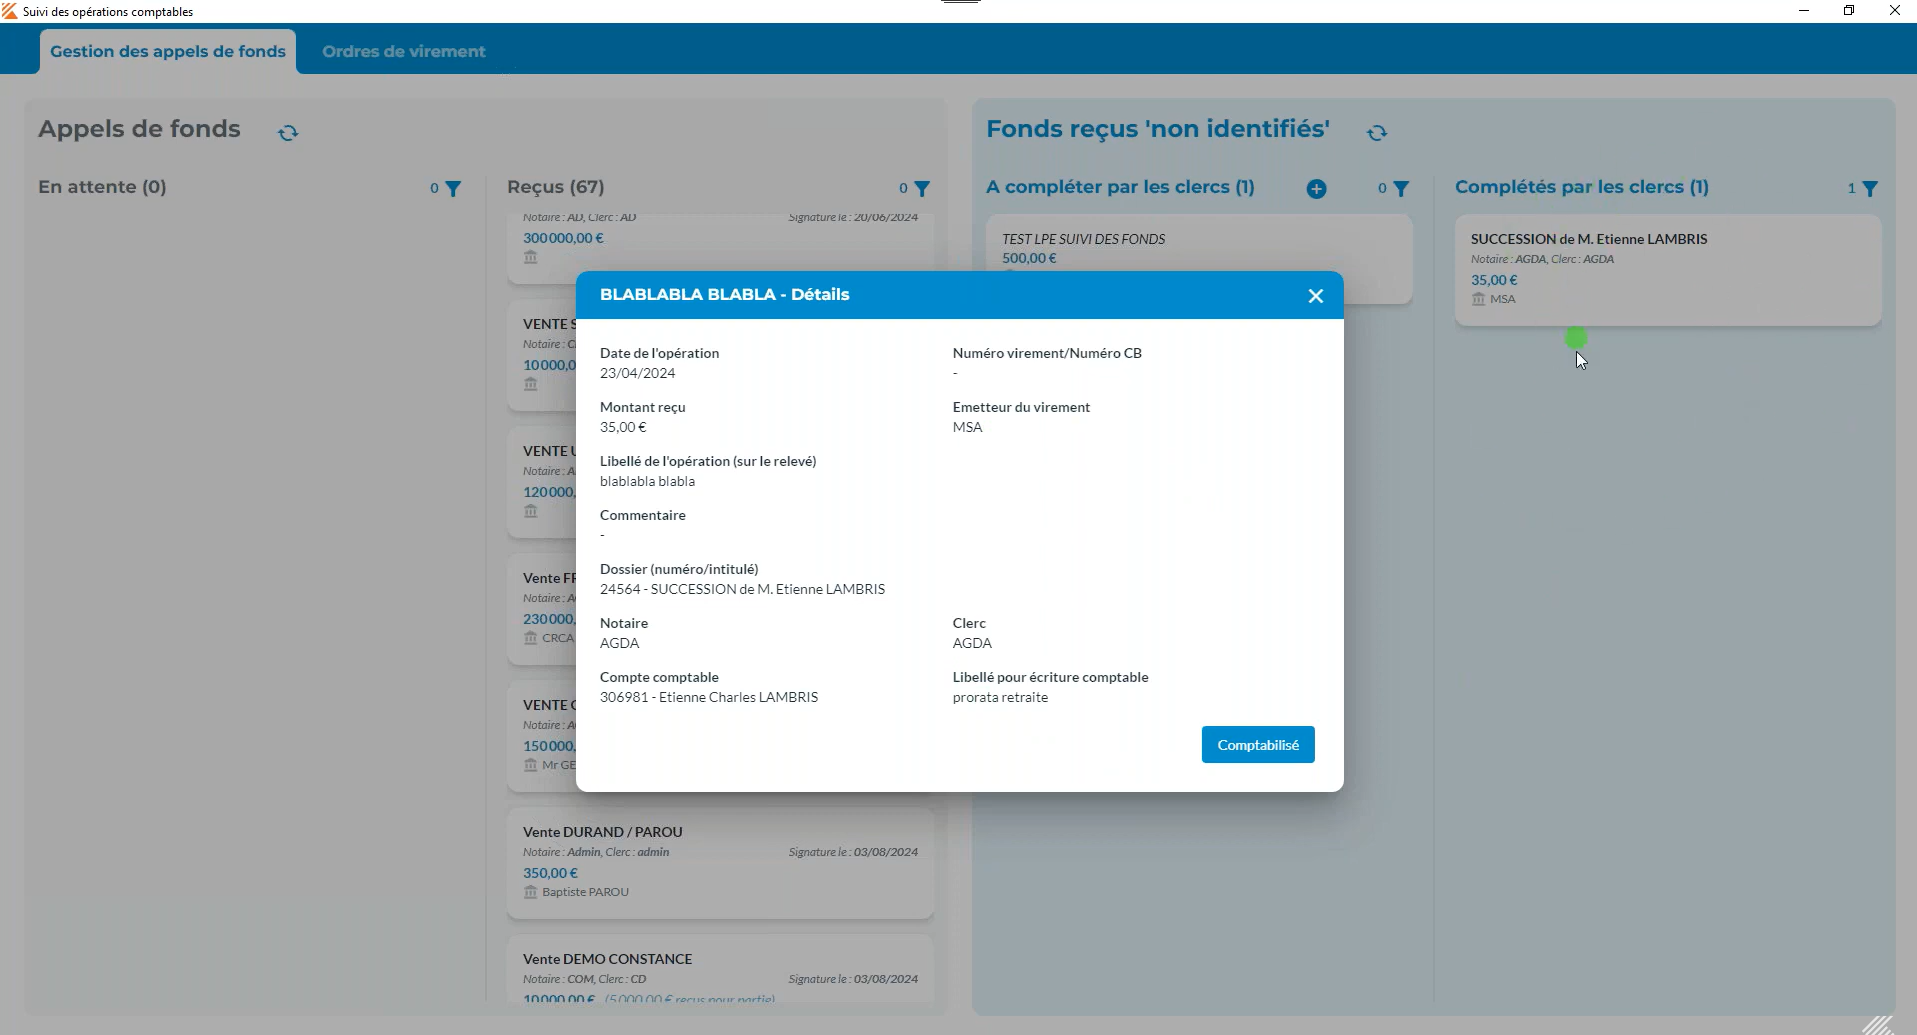Filter the En attente column

tap(453, 188)
